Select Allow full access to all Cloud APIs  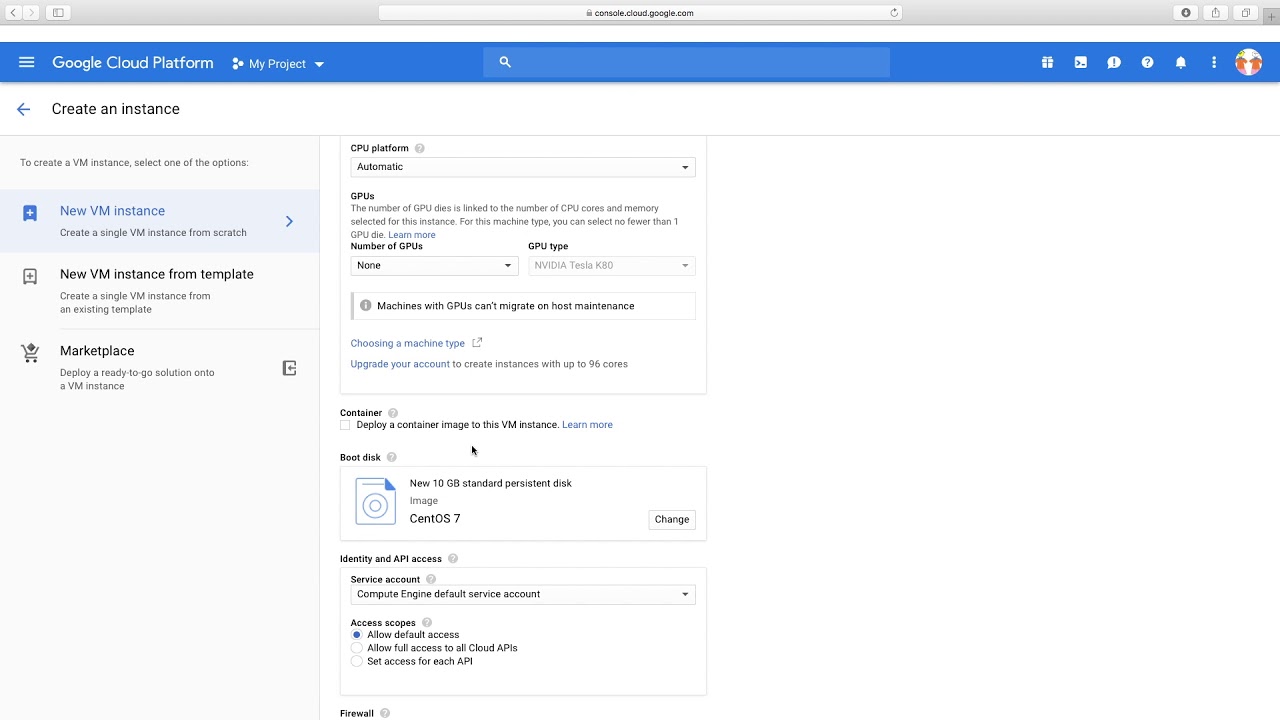coord(356,648)
